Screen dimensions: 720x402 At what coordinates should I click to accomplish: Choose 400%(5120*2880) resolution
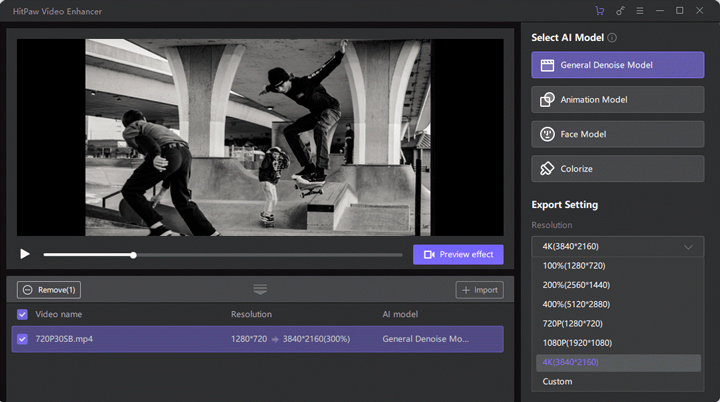pyautogui.click(x=618, y=304)
